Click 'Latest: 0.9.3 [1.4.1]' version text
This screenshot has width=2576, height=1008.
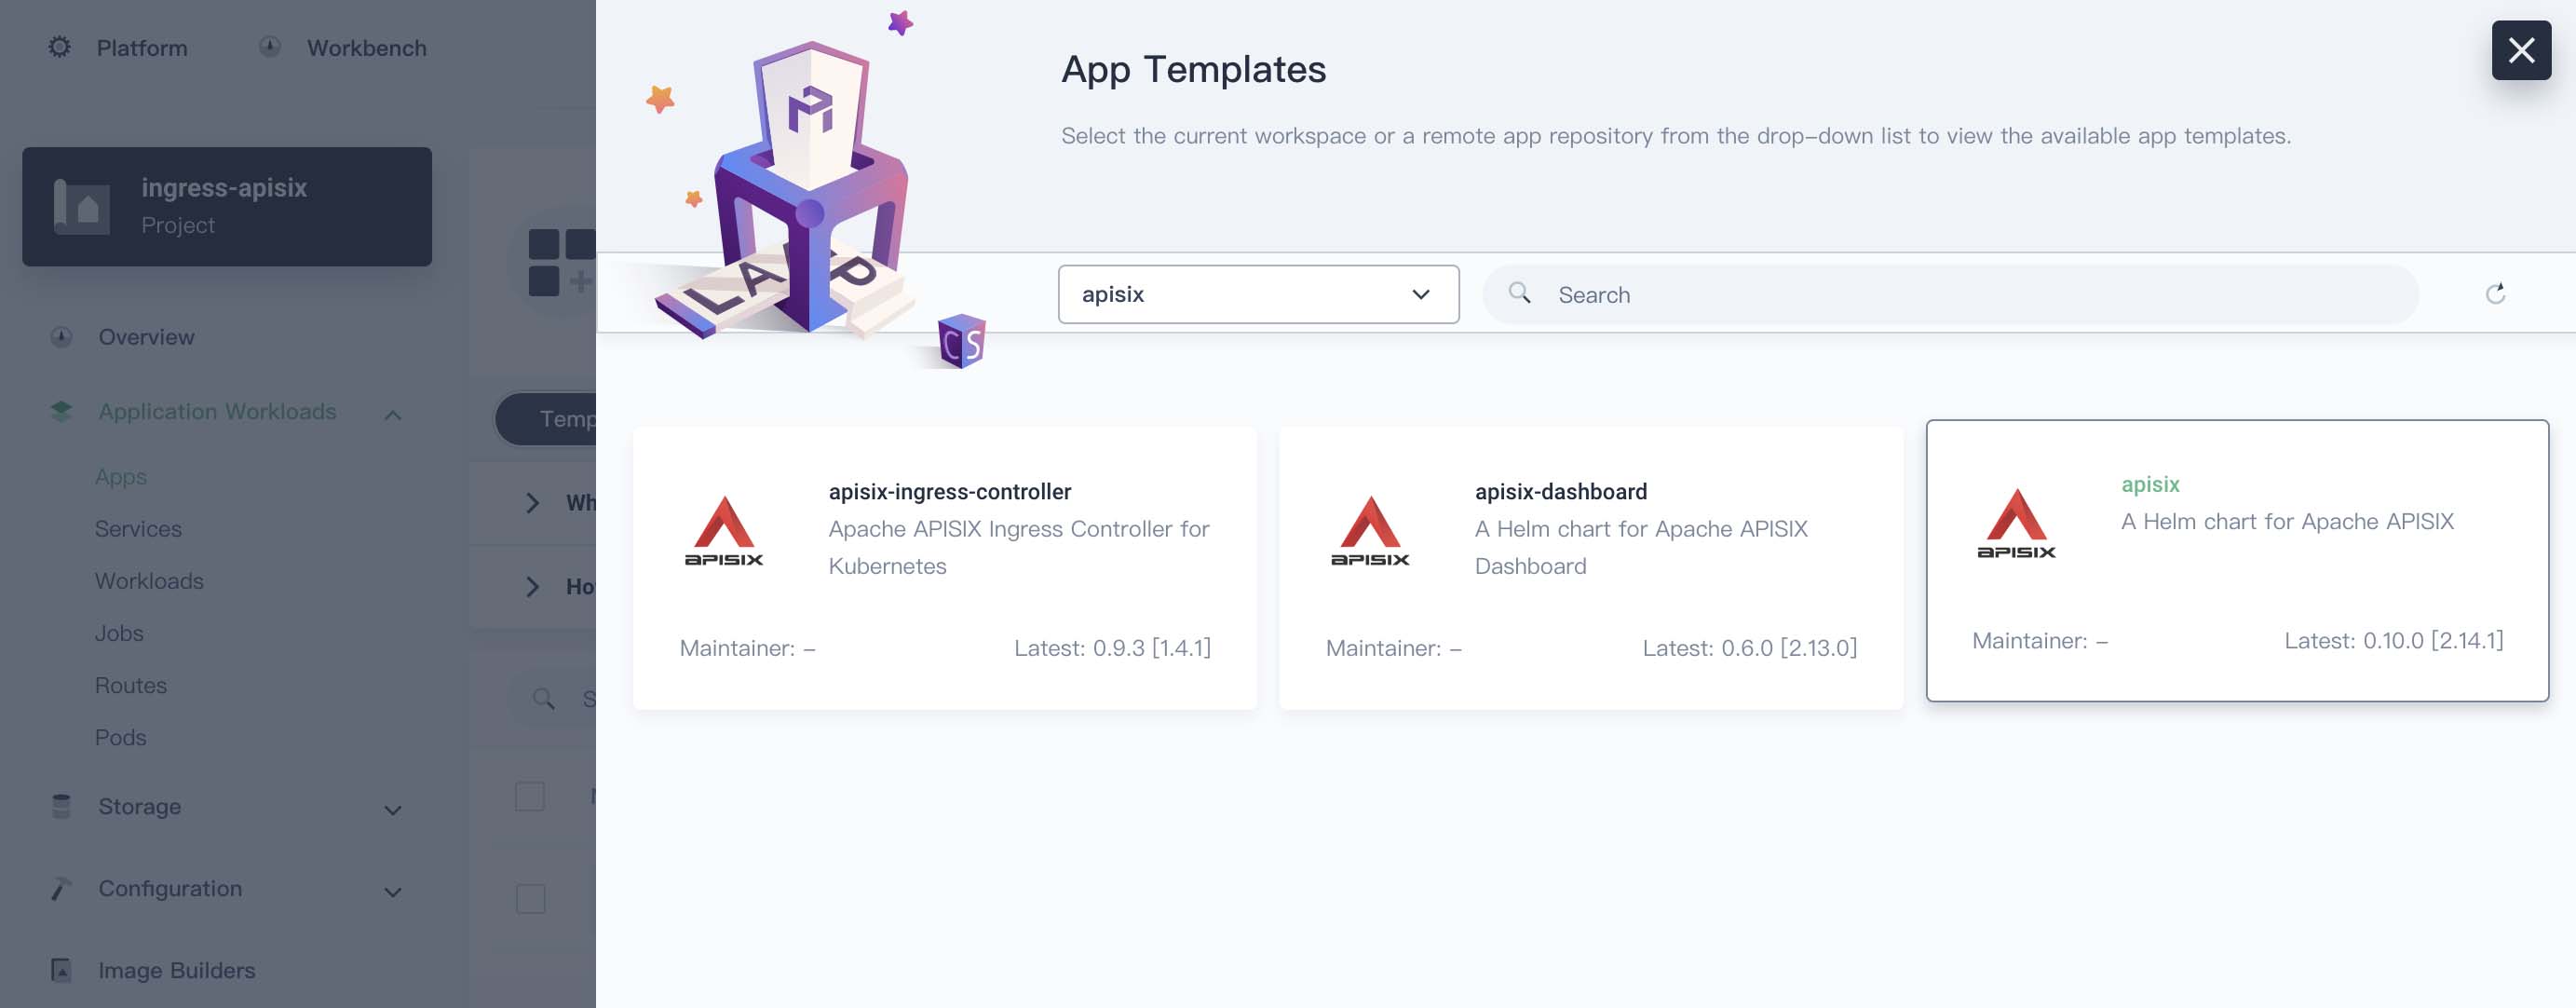1112,648
